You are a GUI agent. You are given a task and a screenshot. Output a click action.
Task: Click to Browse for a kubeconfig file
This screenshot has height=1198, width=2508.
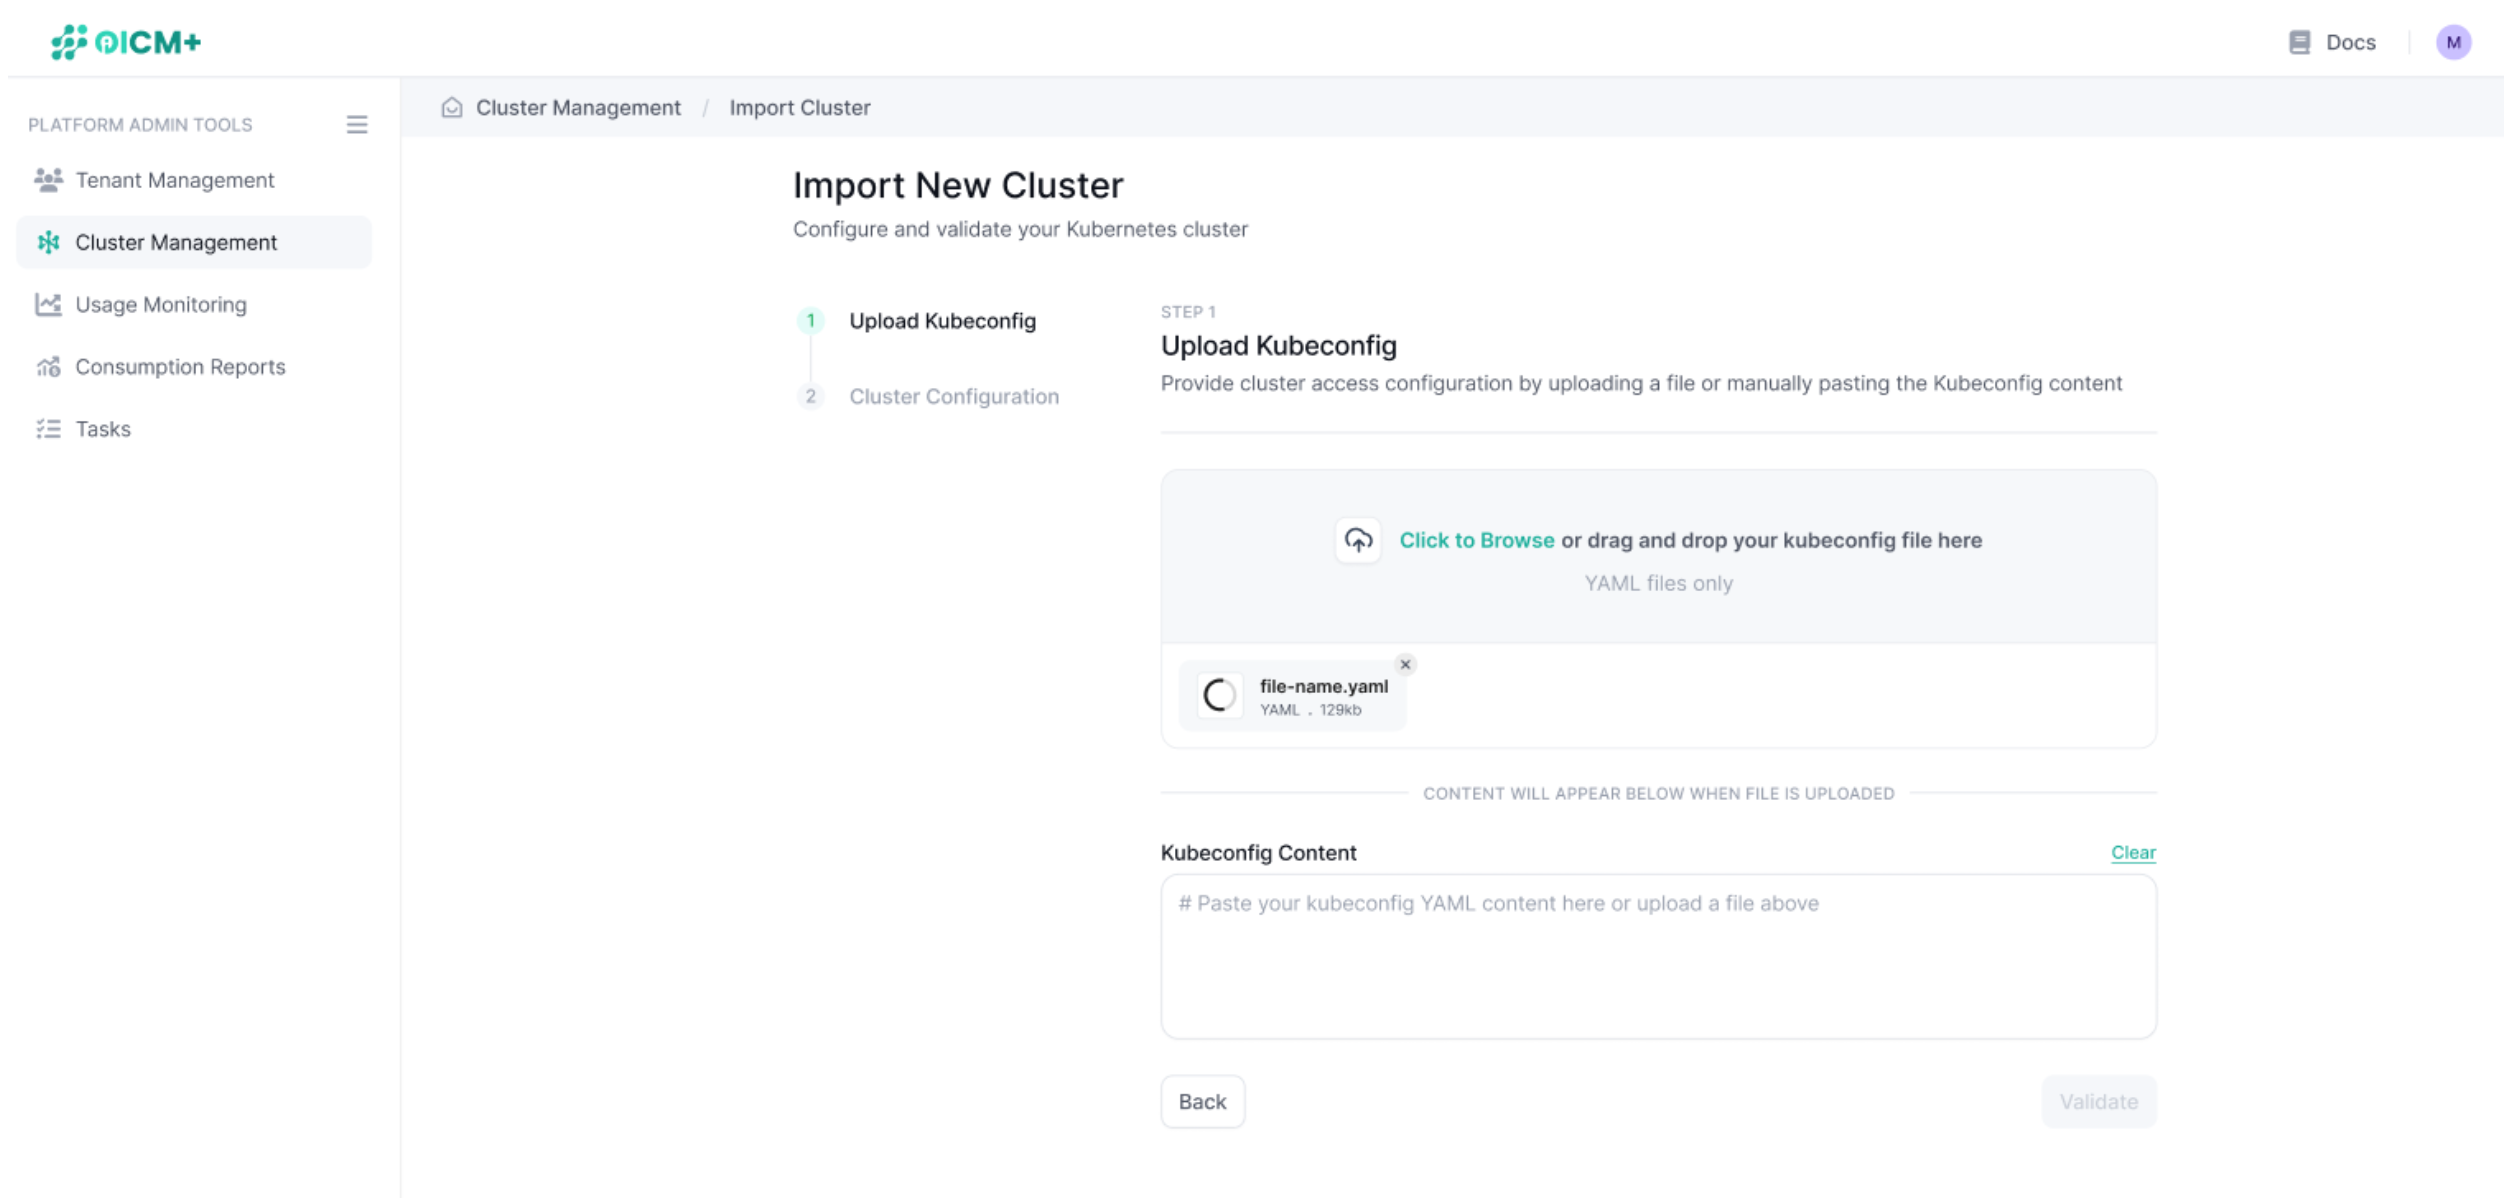1477,540
